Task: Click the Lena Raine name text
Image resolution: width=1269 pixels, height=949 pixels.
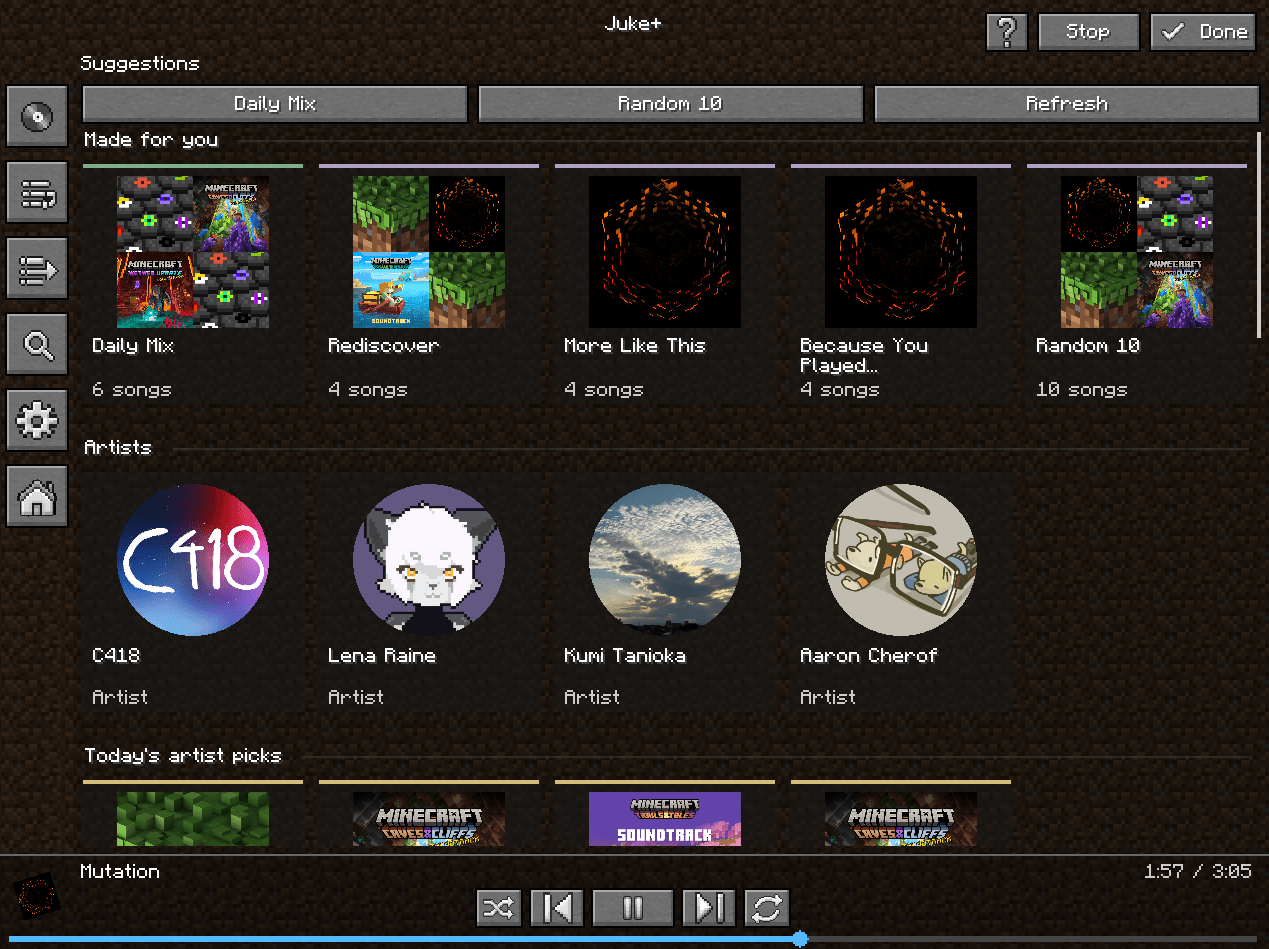Action: [382, 656]
